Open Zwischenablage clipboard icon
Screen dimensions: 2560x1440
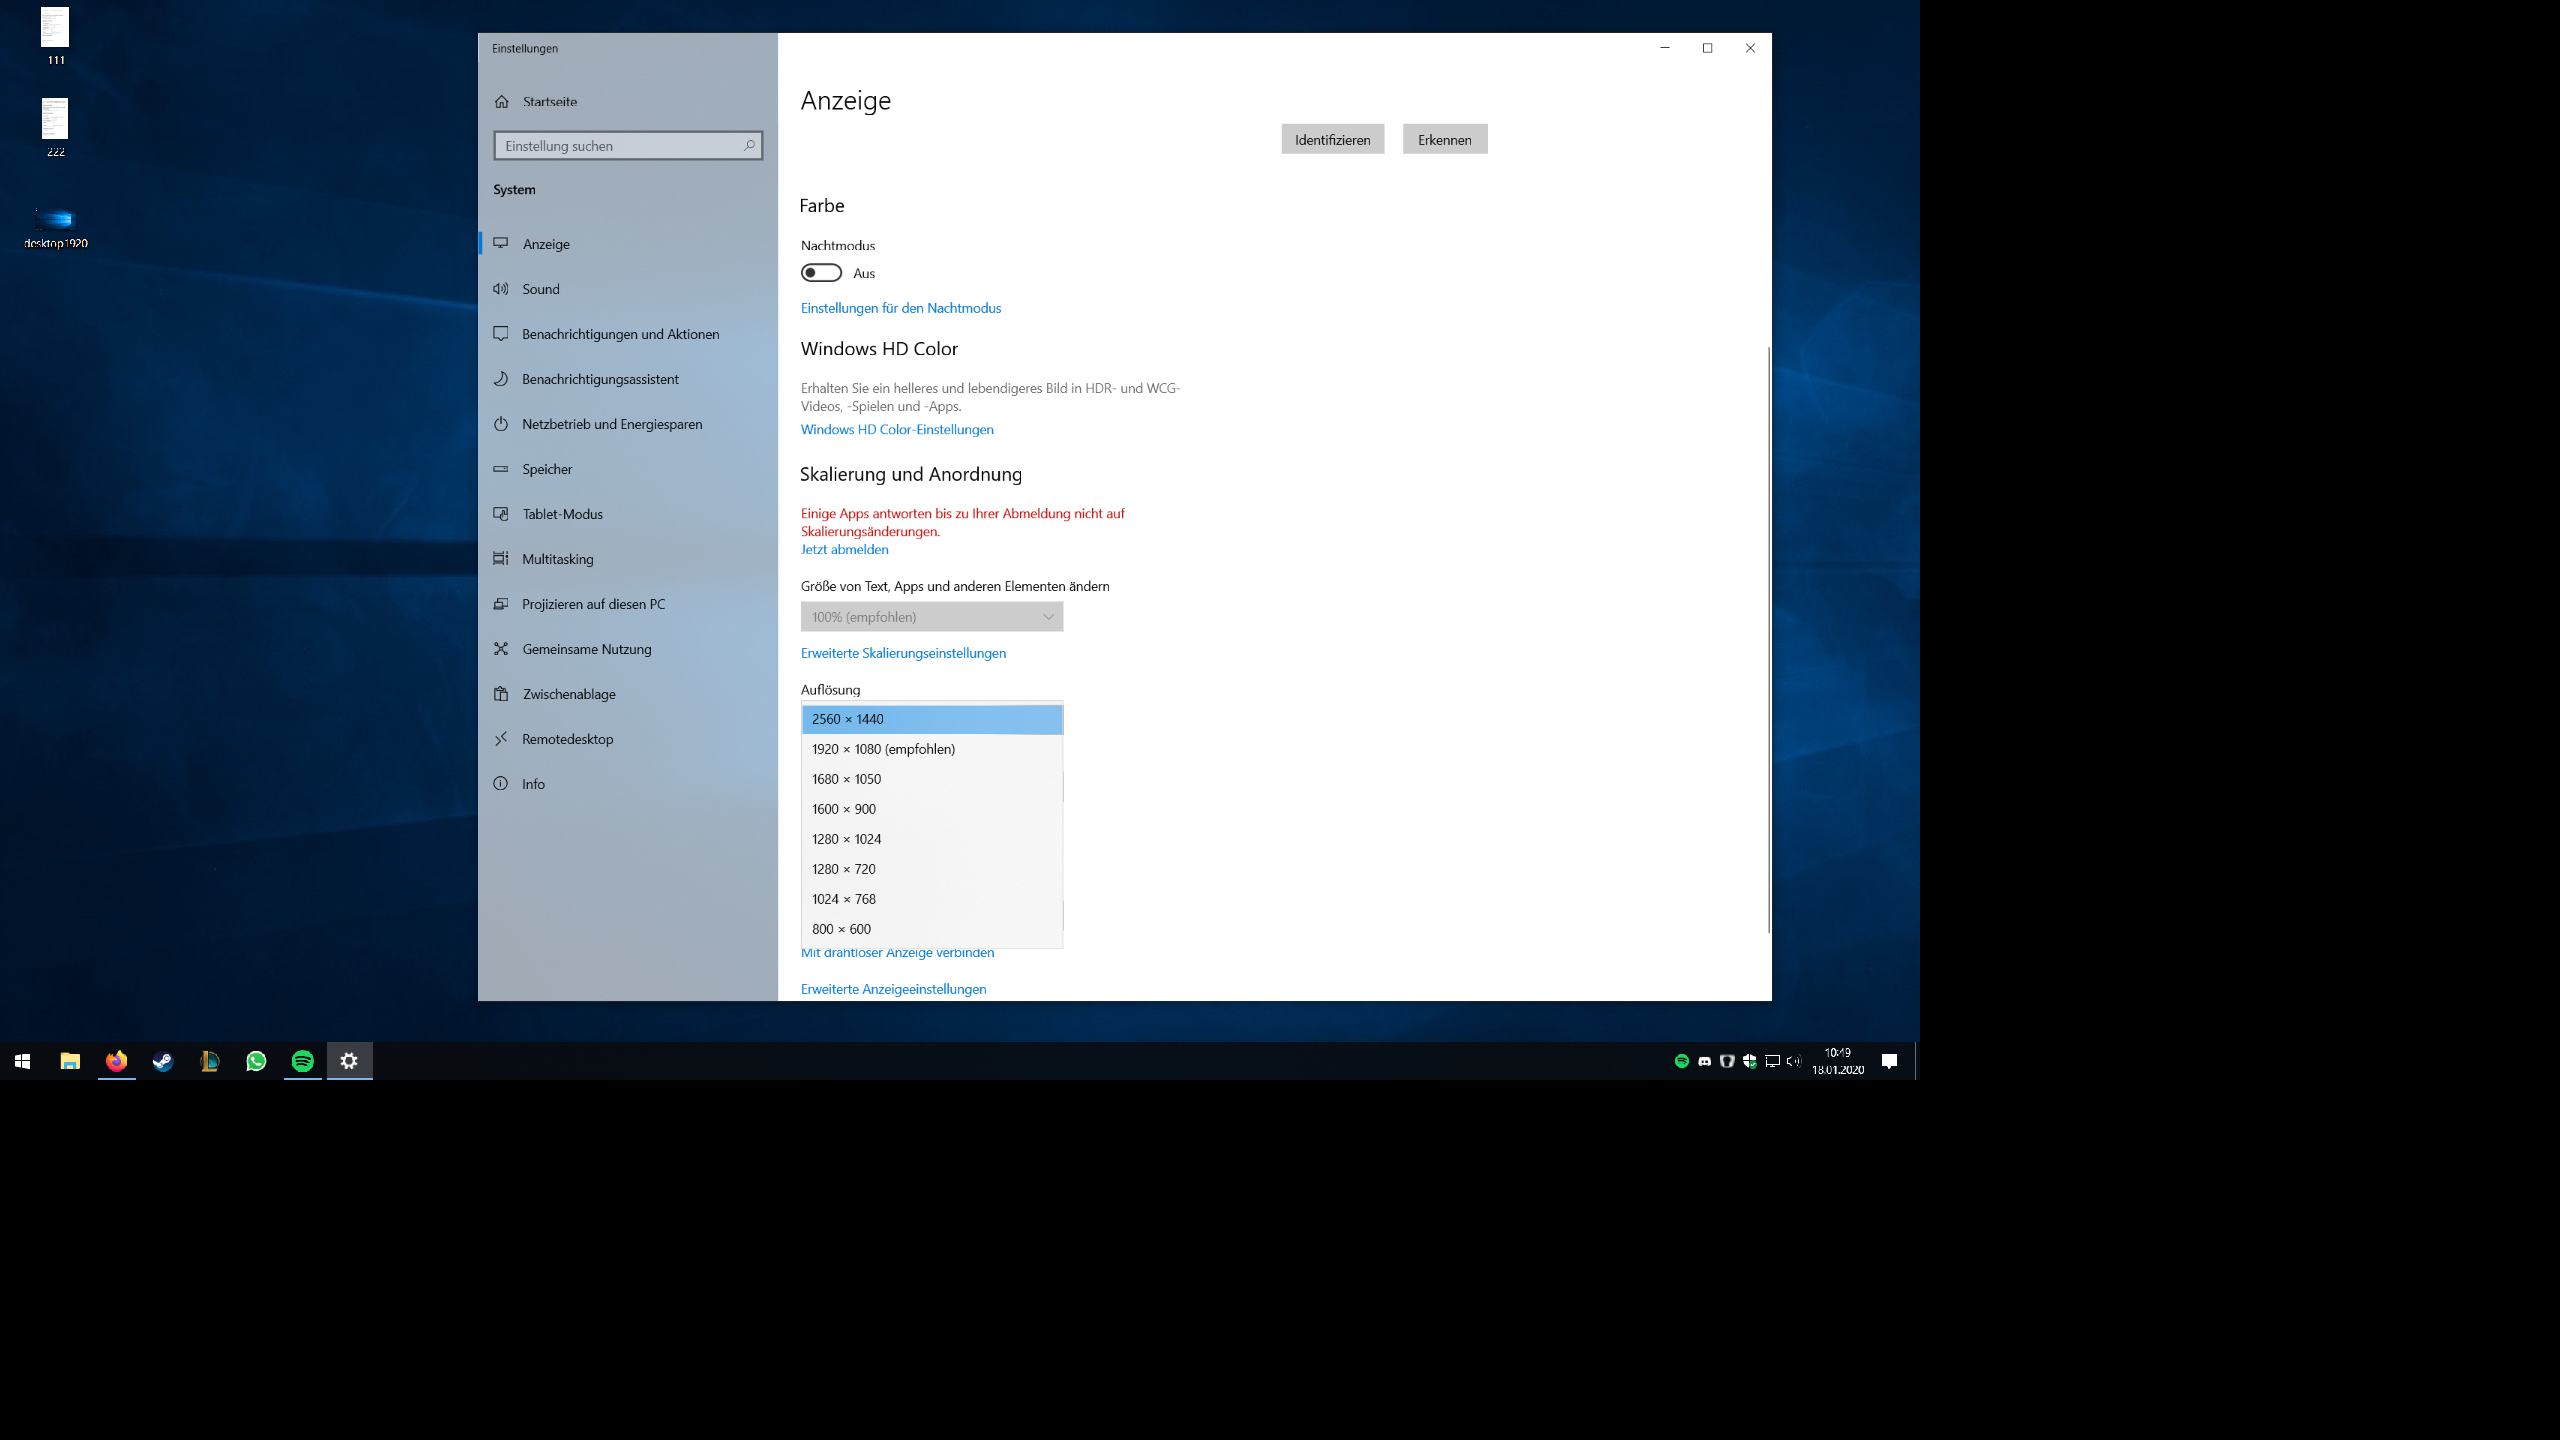[501, 694]
